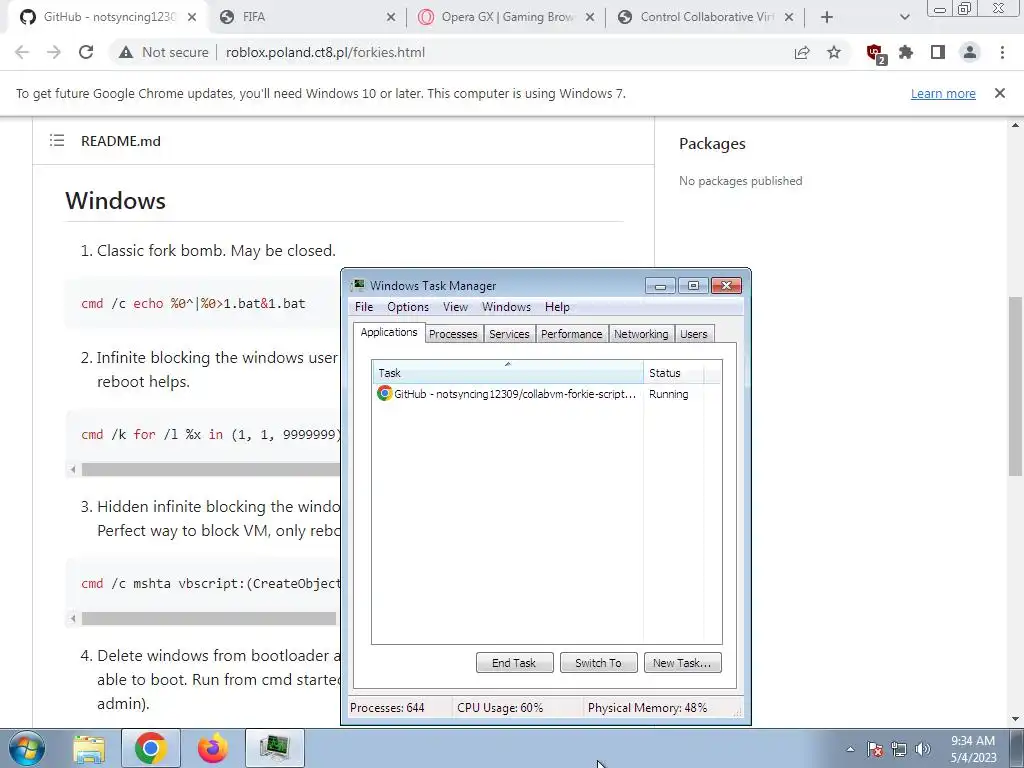Click the End Task button
Viewport: 1024px width, 768px height.
(x=515, y=663)
